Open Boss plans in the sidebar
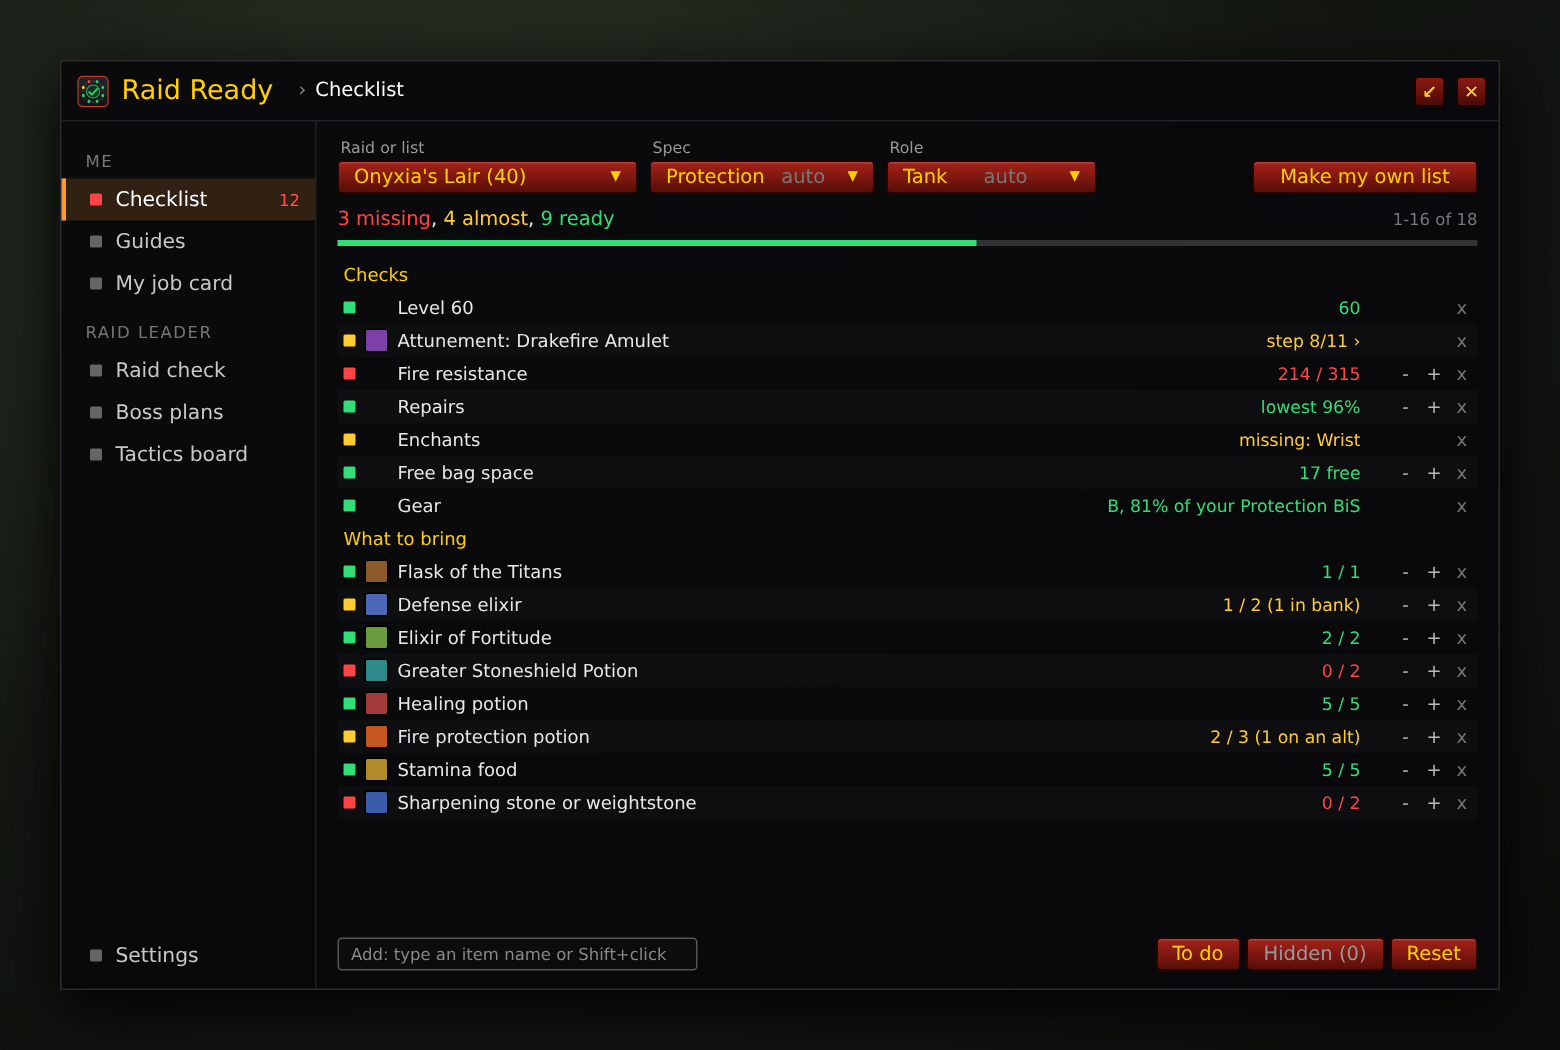This screenshot has height=1050, width=1560. pos(189,412)
